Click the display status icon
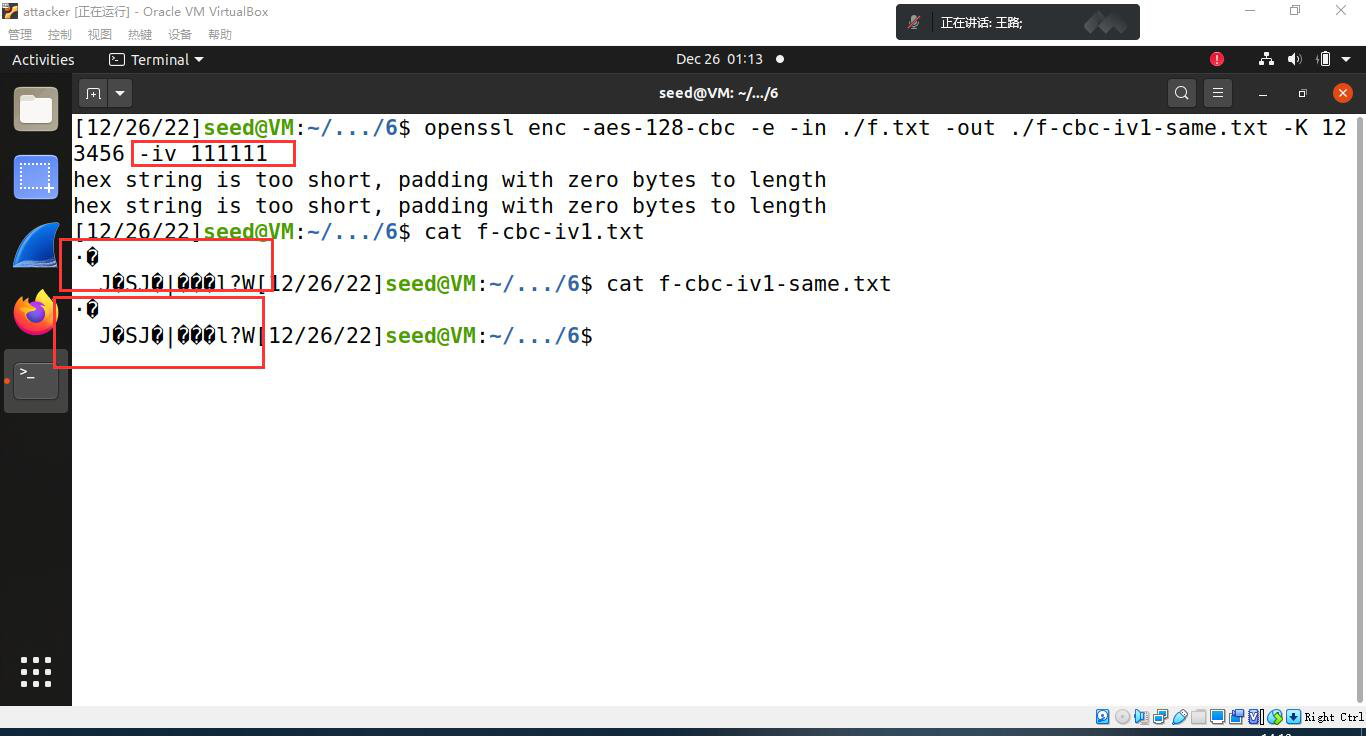The width and height of the screenshot is (1366, 736). [1217, 717]
